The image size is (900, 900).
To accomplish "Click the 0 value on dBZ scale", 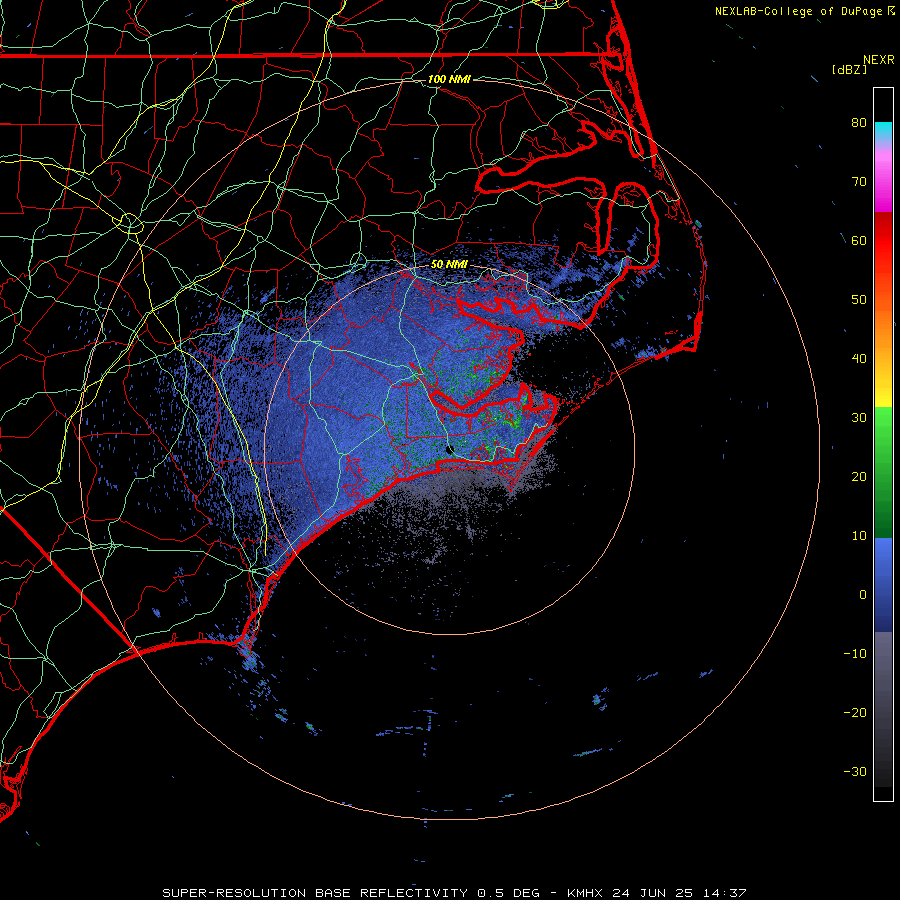I will [863, 595].
